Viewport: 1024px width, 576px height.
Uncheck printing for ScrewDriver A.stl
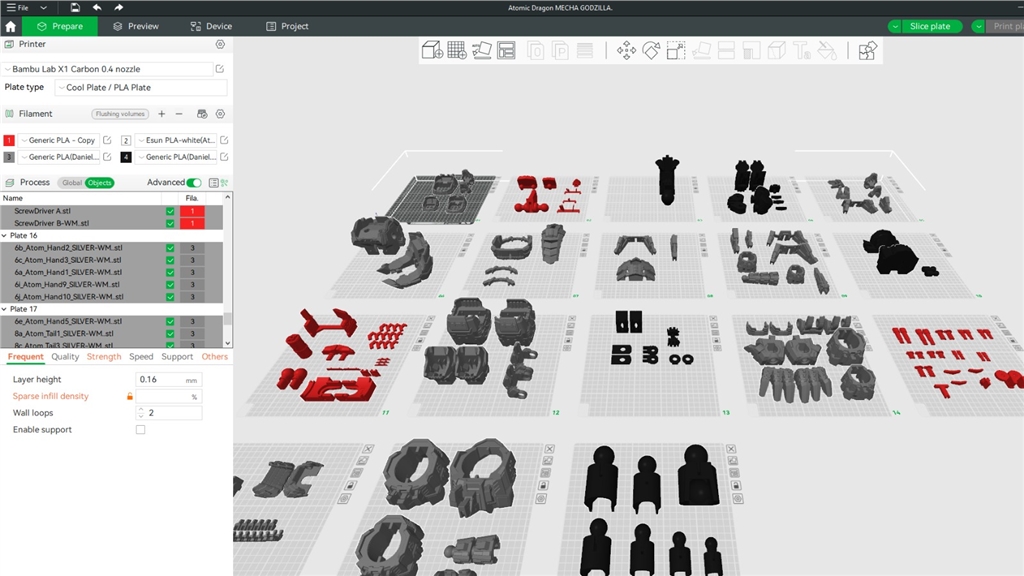pyautogui.click(x=170, y=211)
